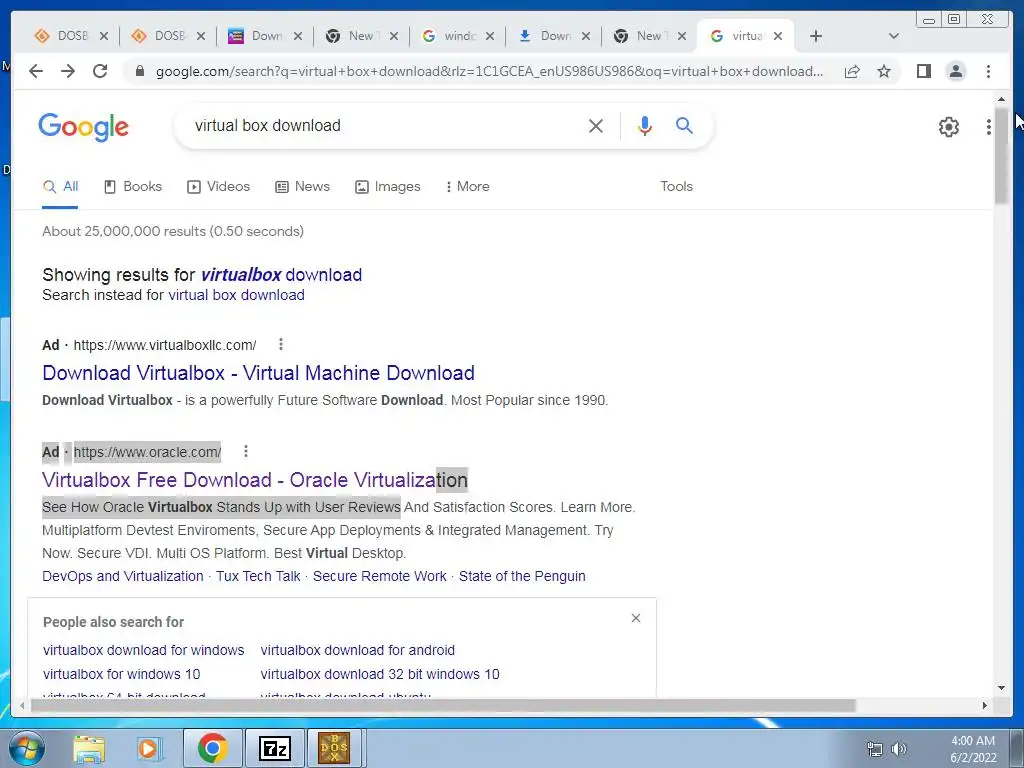
Task: Start voice search with the microphone
Action: coord(645,125)
